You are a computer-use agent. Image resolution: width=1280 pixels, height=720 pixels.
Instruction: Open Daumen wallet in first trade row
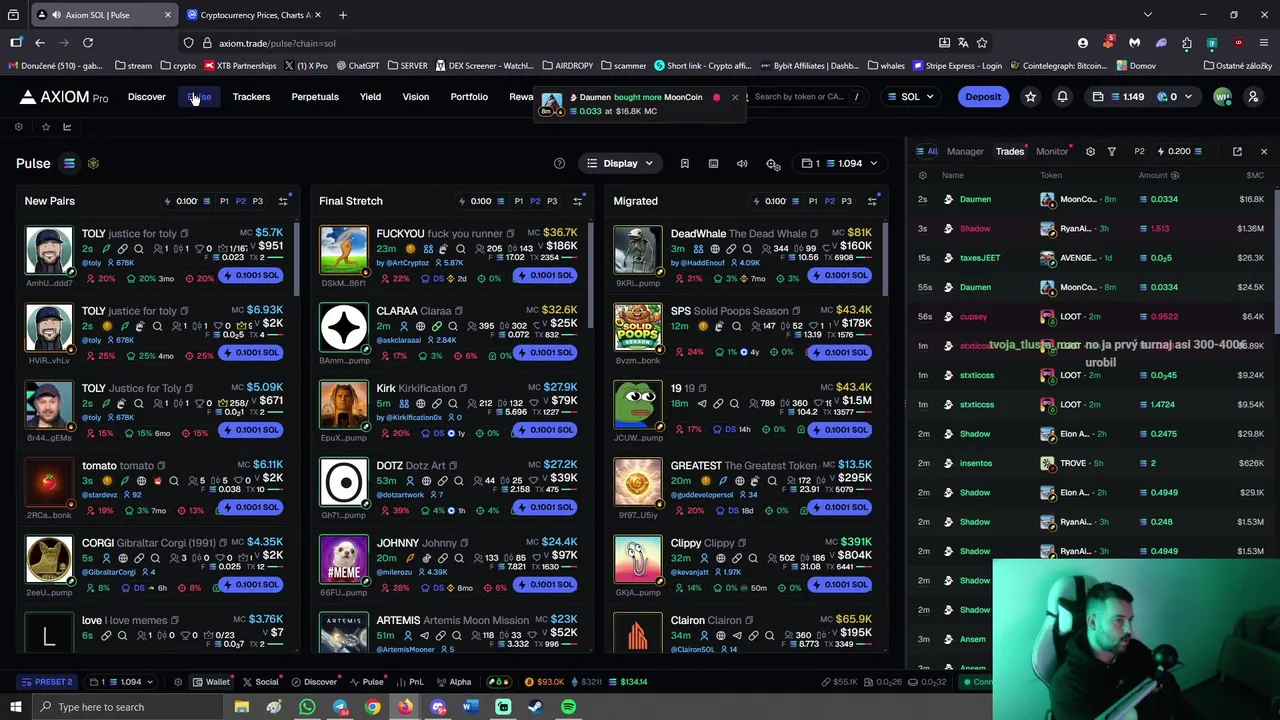pyautogui.click(x=975, y=199)
